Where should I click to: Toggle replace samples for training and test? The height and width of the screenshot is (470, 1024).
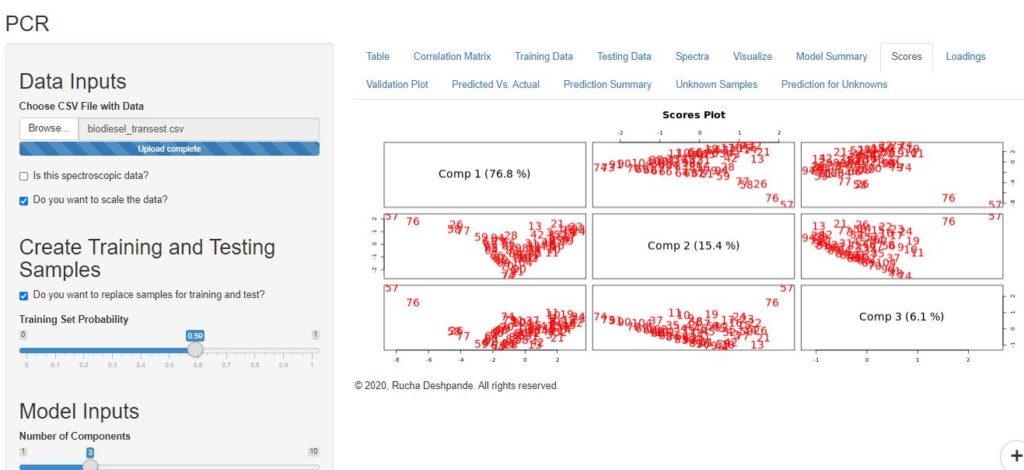point(24,295)
